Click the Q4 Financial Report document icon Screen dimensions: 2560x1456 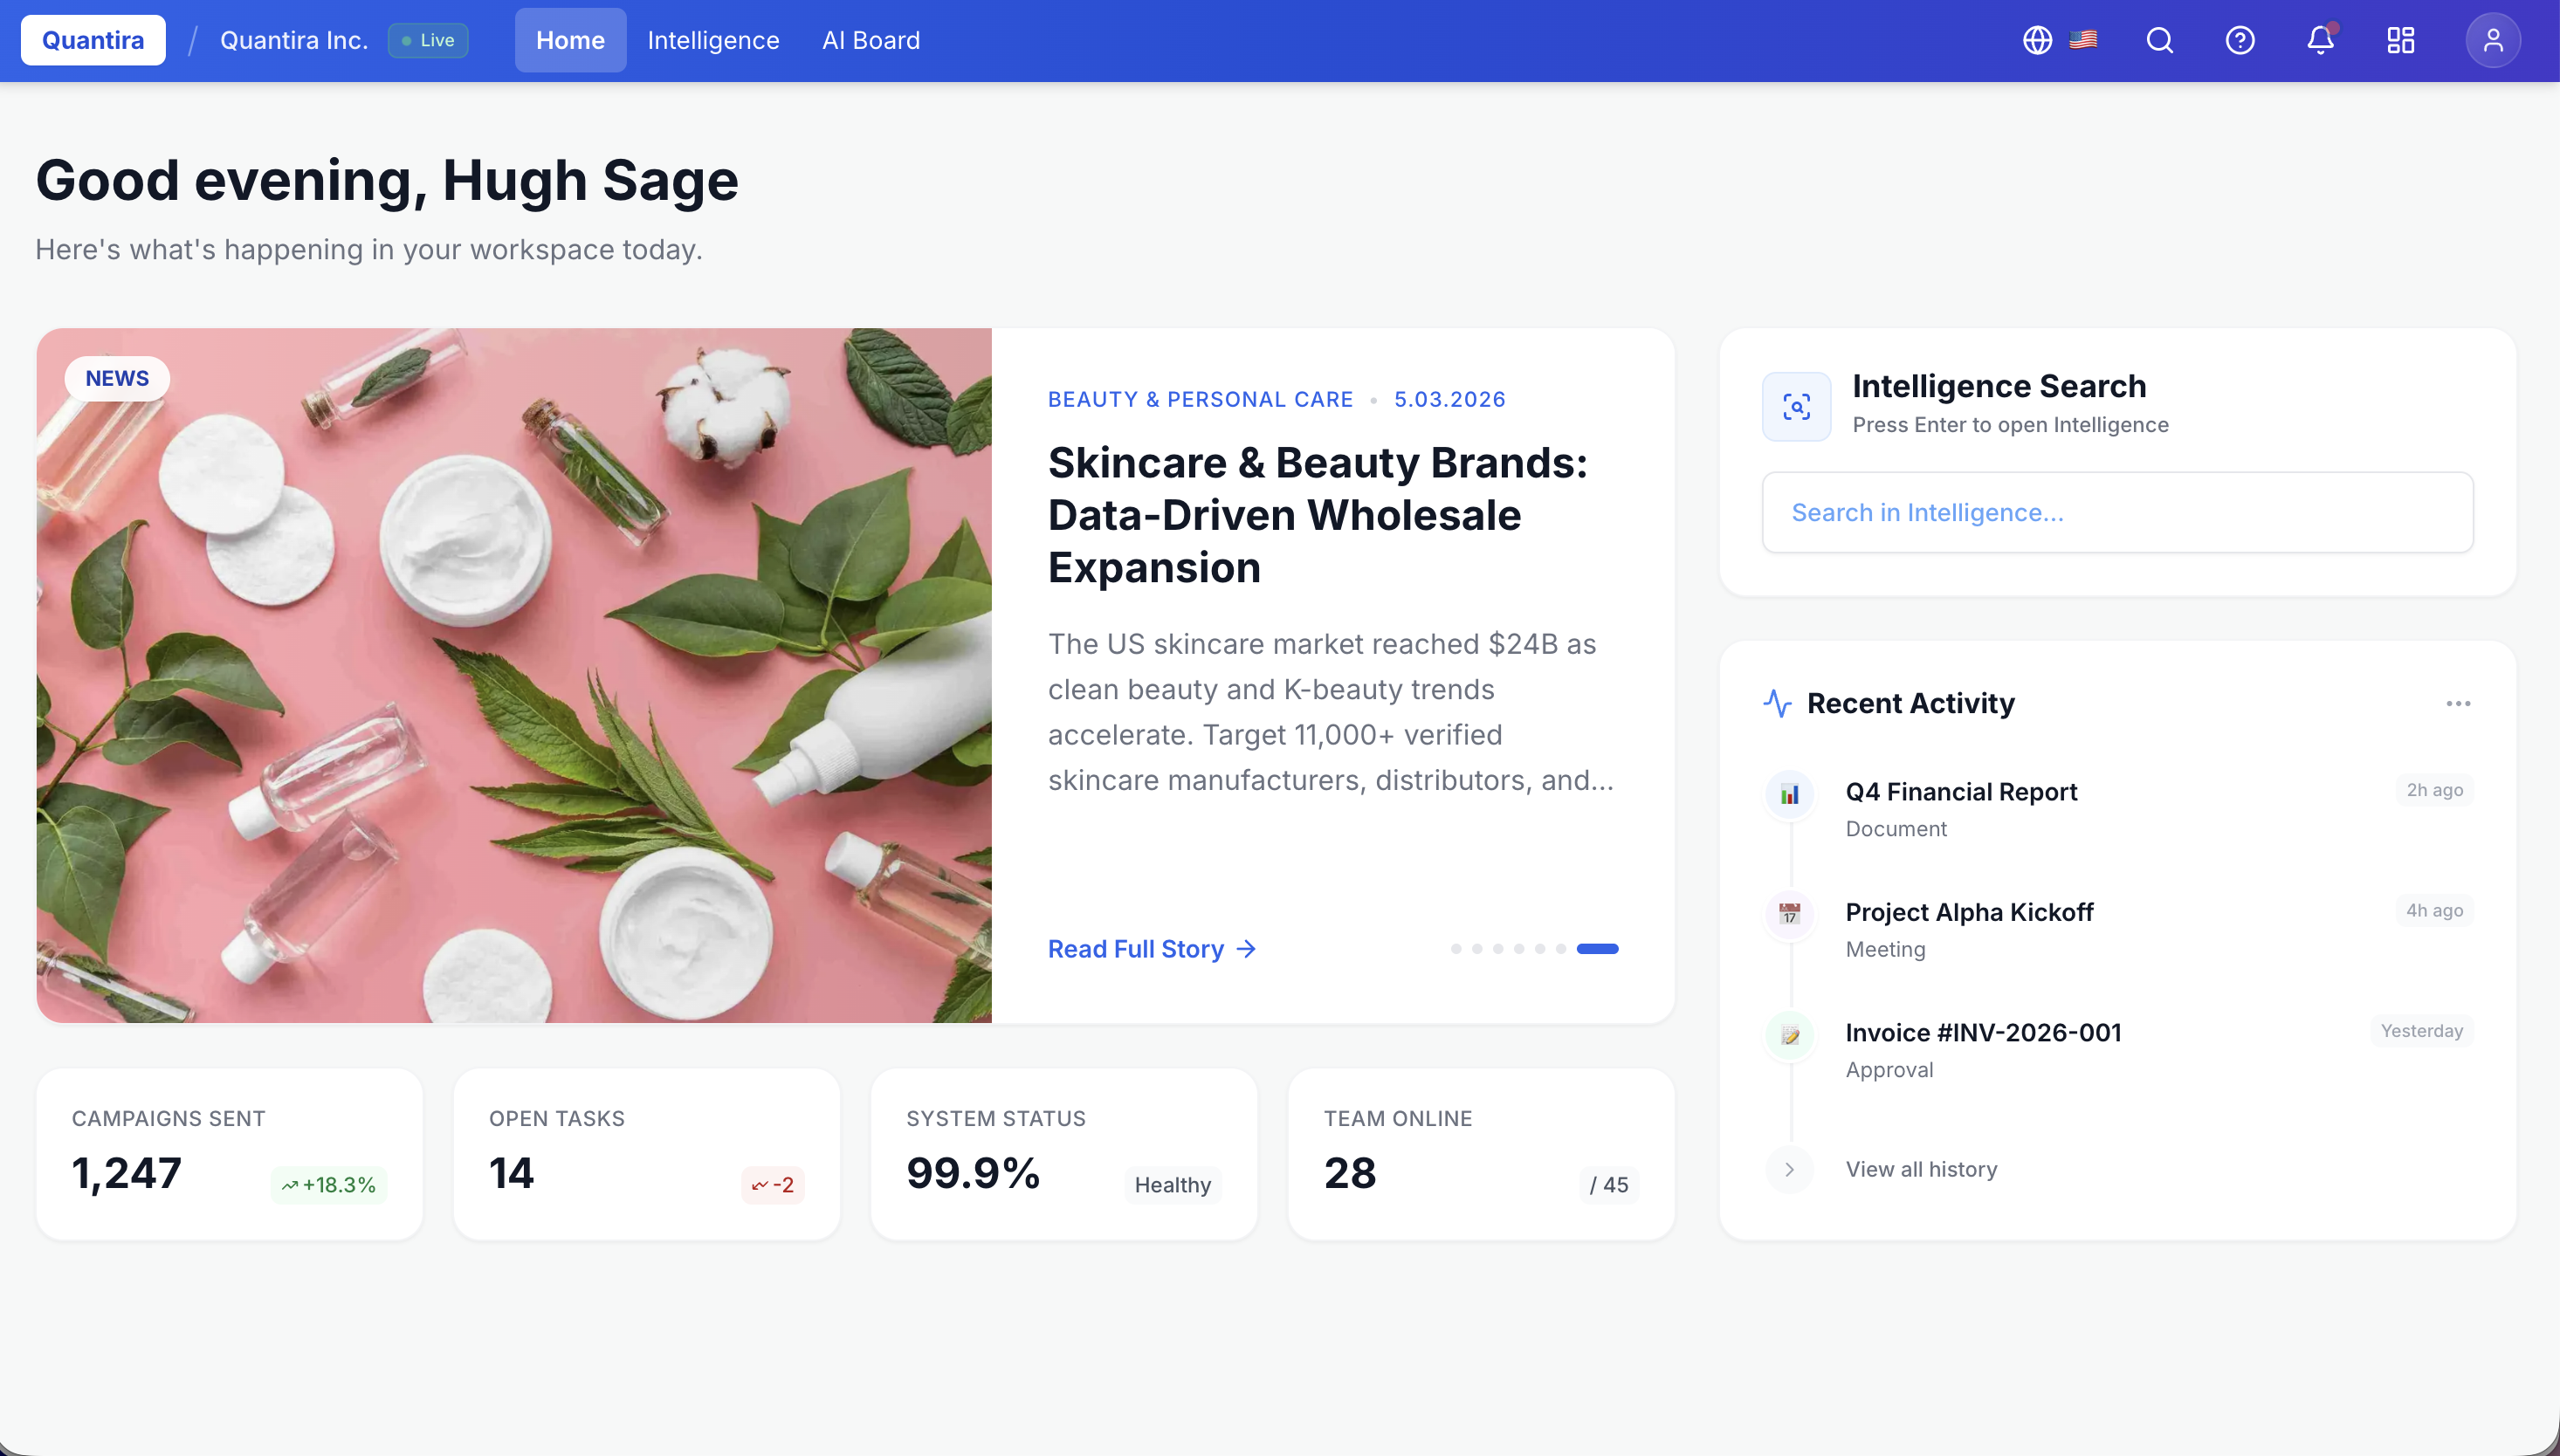click(1789, 793)
